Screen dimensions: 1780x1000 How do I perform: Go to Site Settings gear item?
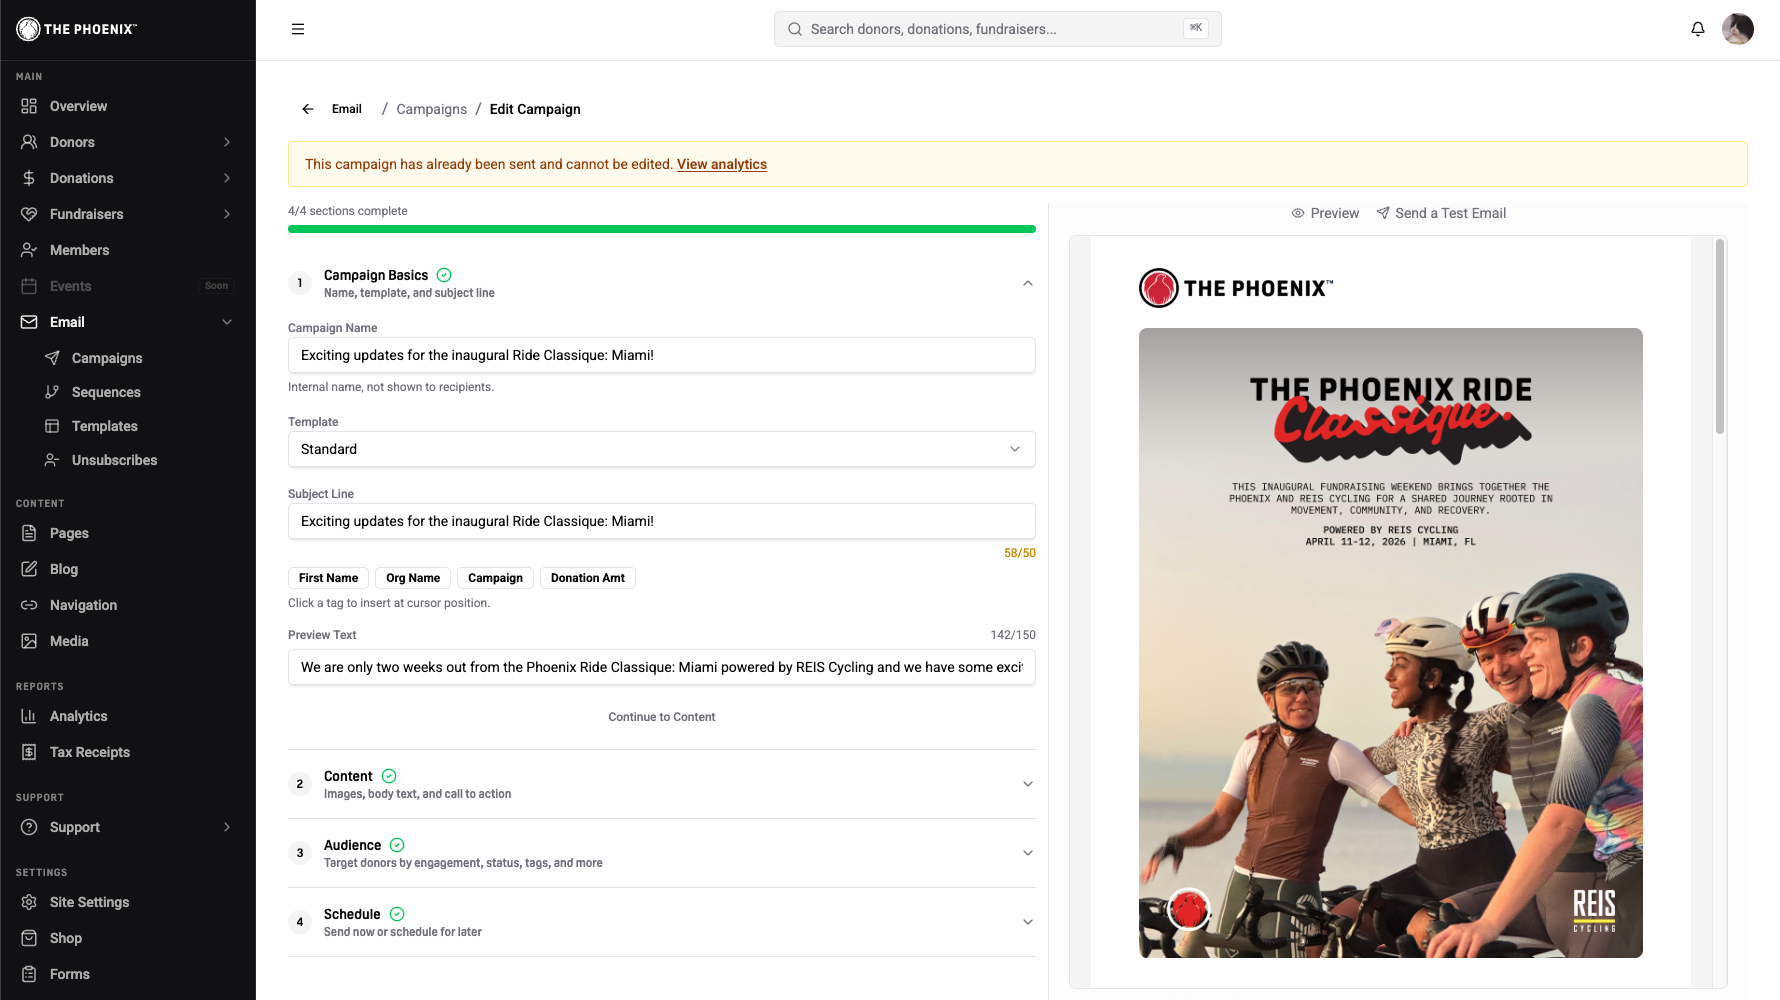(x=89, y=902)
